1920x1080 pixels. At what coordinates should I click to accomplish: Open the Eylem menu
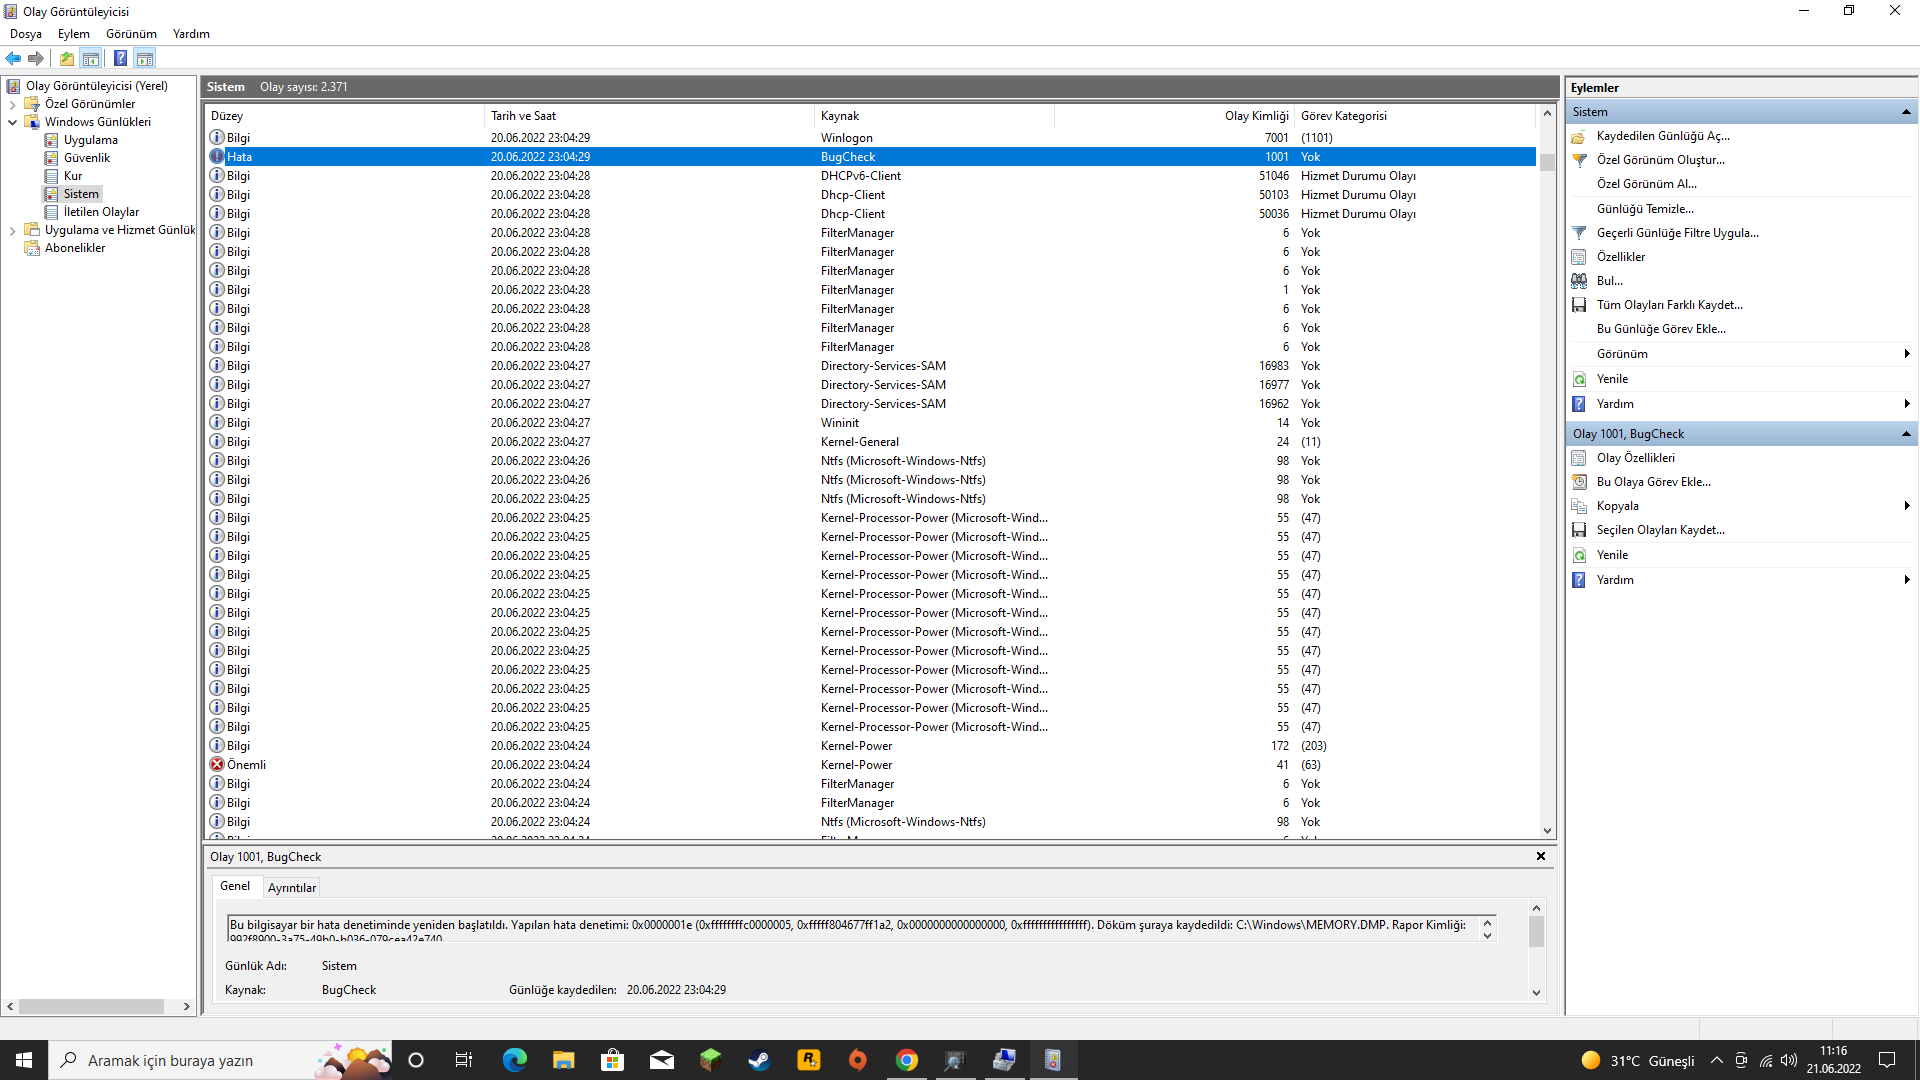[73, 33]
